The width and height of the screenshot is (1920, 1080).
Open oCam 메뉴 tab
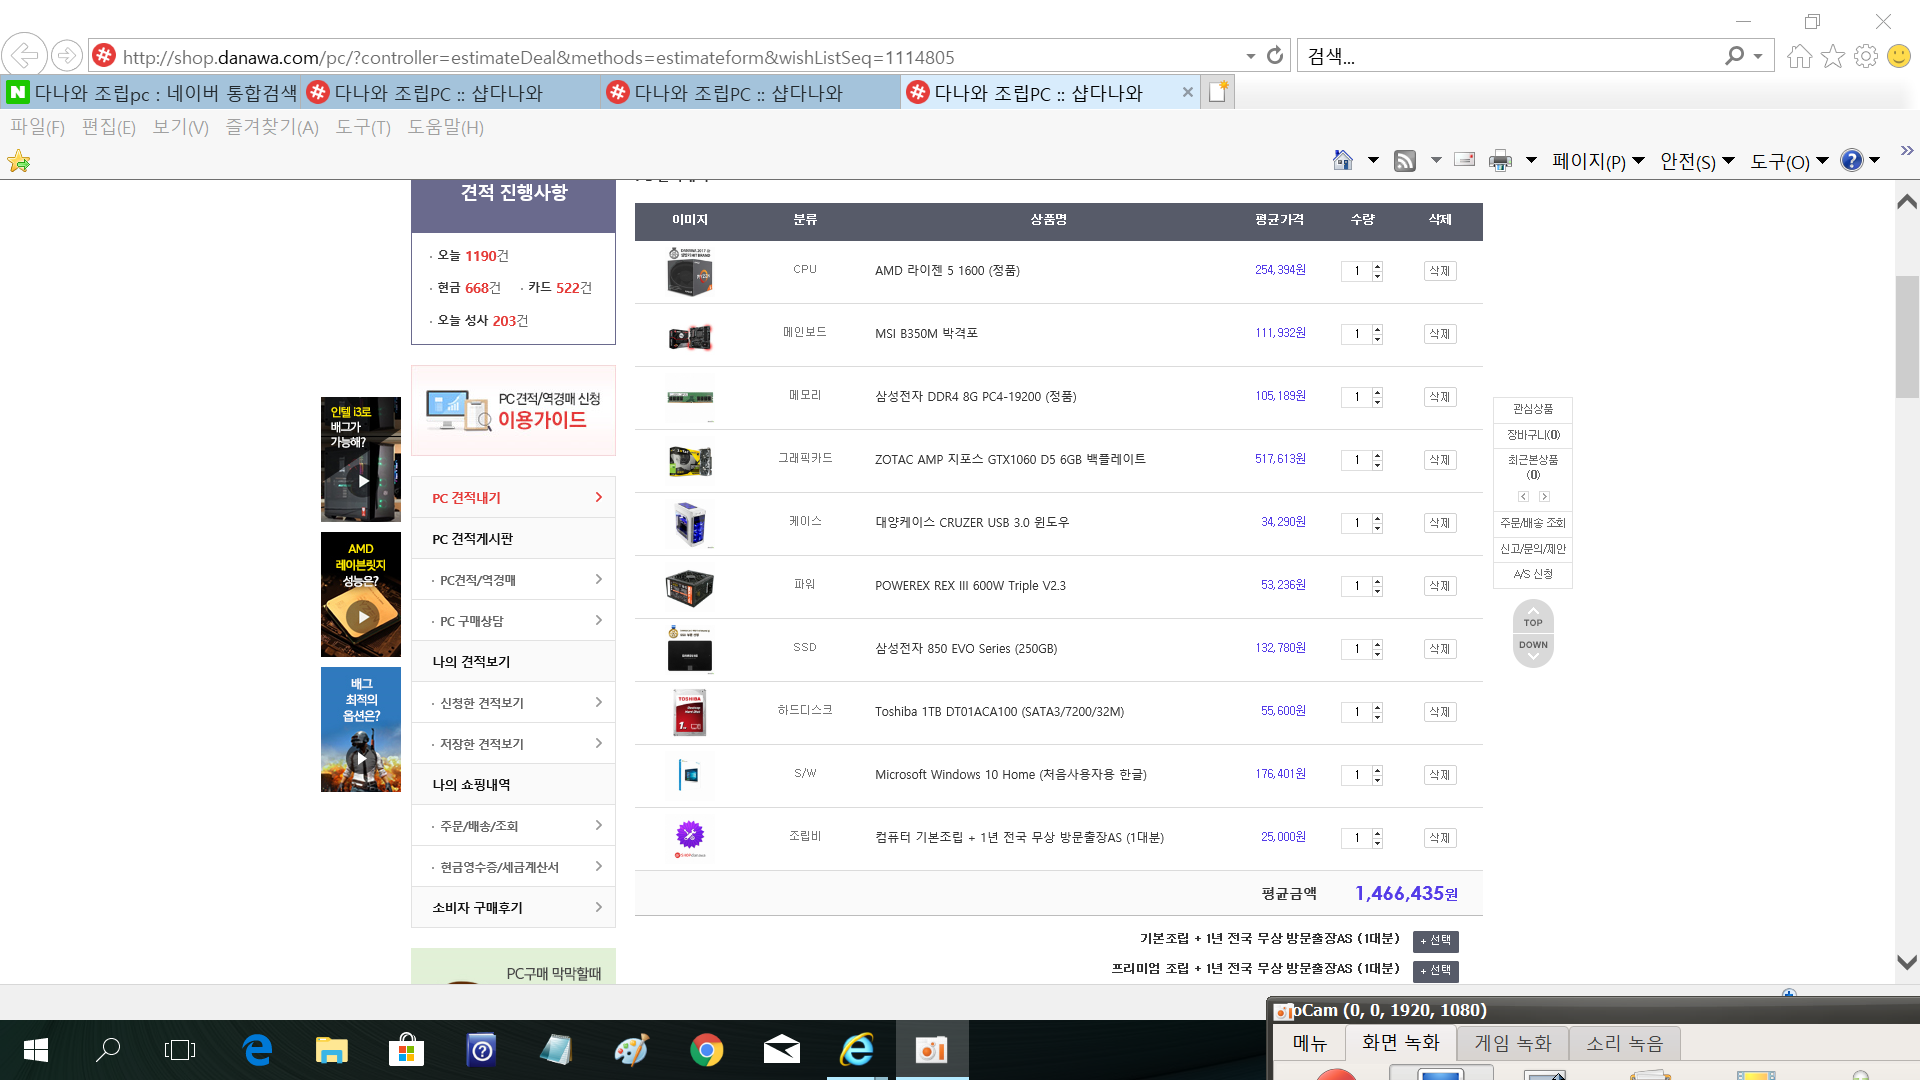tap(1309, 1043)
